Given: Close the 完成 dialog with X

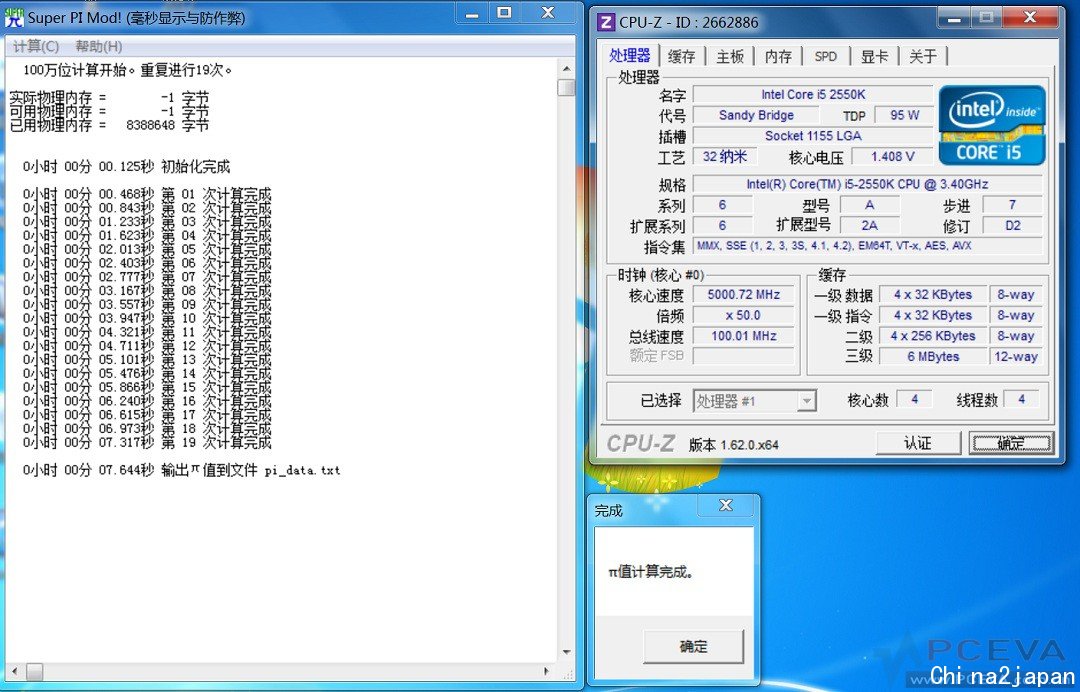Looking at the screenshot, I should 725,505.
